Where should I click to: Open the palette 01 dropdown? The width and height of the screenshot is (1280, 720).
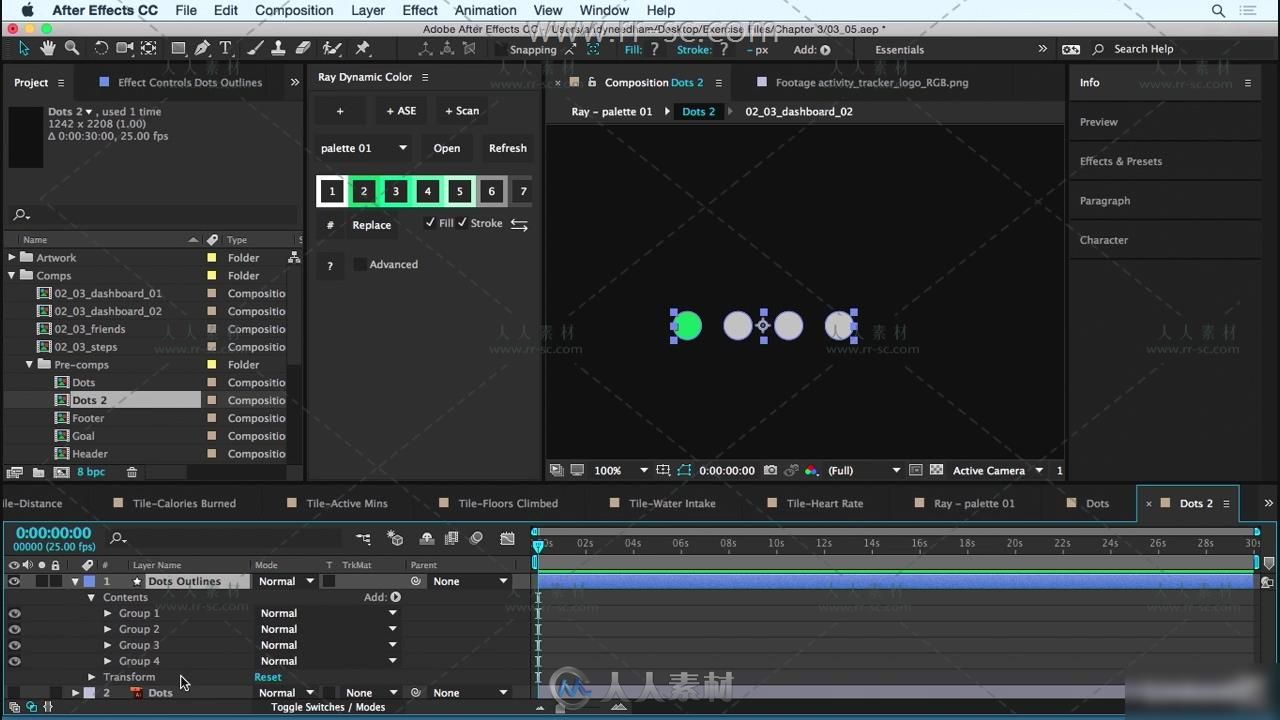pyautogui.click(x=364, y=148)
